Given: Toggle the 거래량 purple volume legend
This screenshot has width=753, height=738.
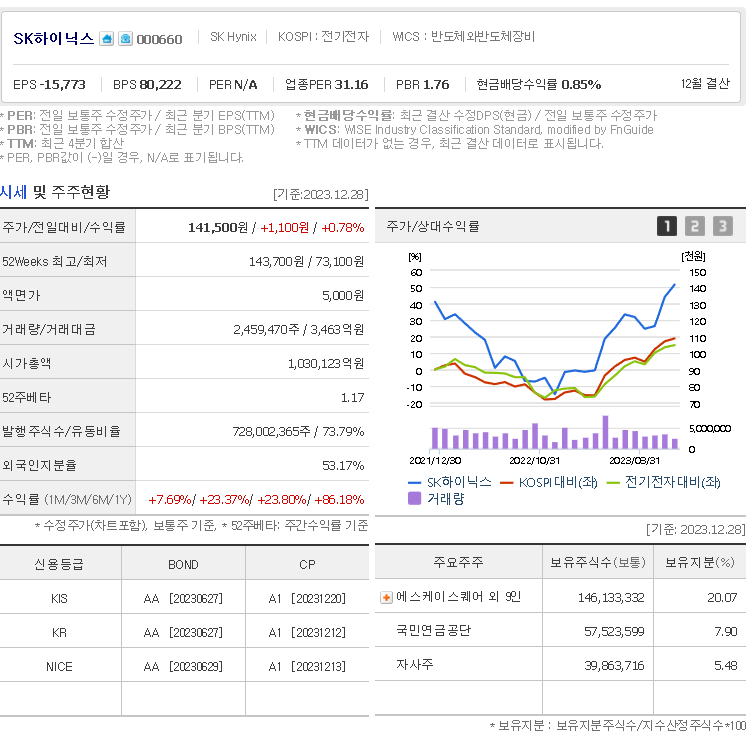Looking at the screenshot, I should pos(436,498).
